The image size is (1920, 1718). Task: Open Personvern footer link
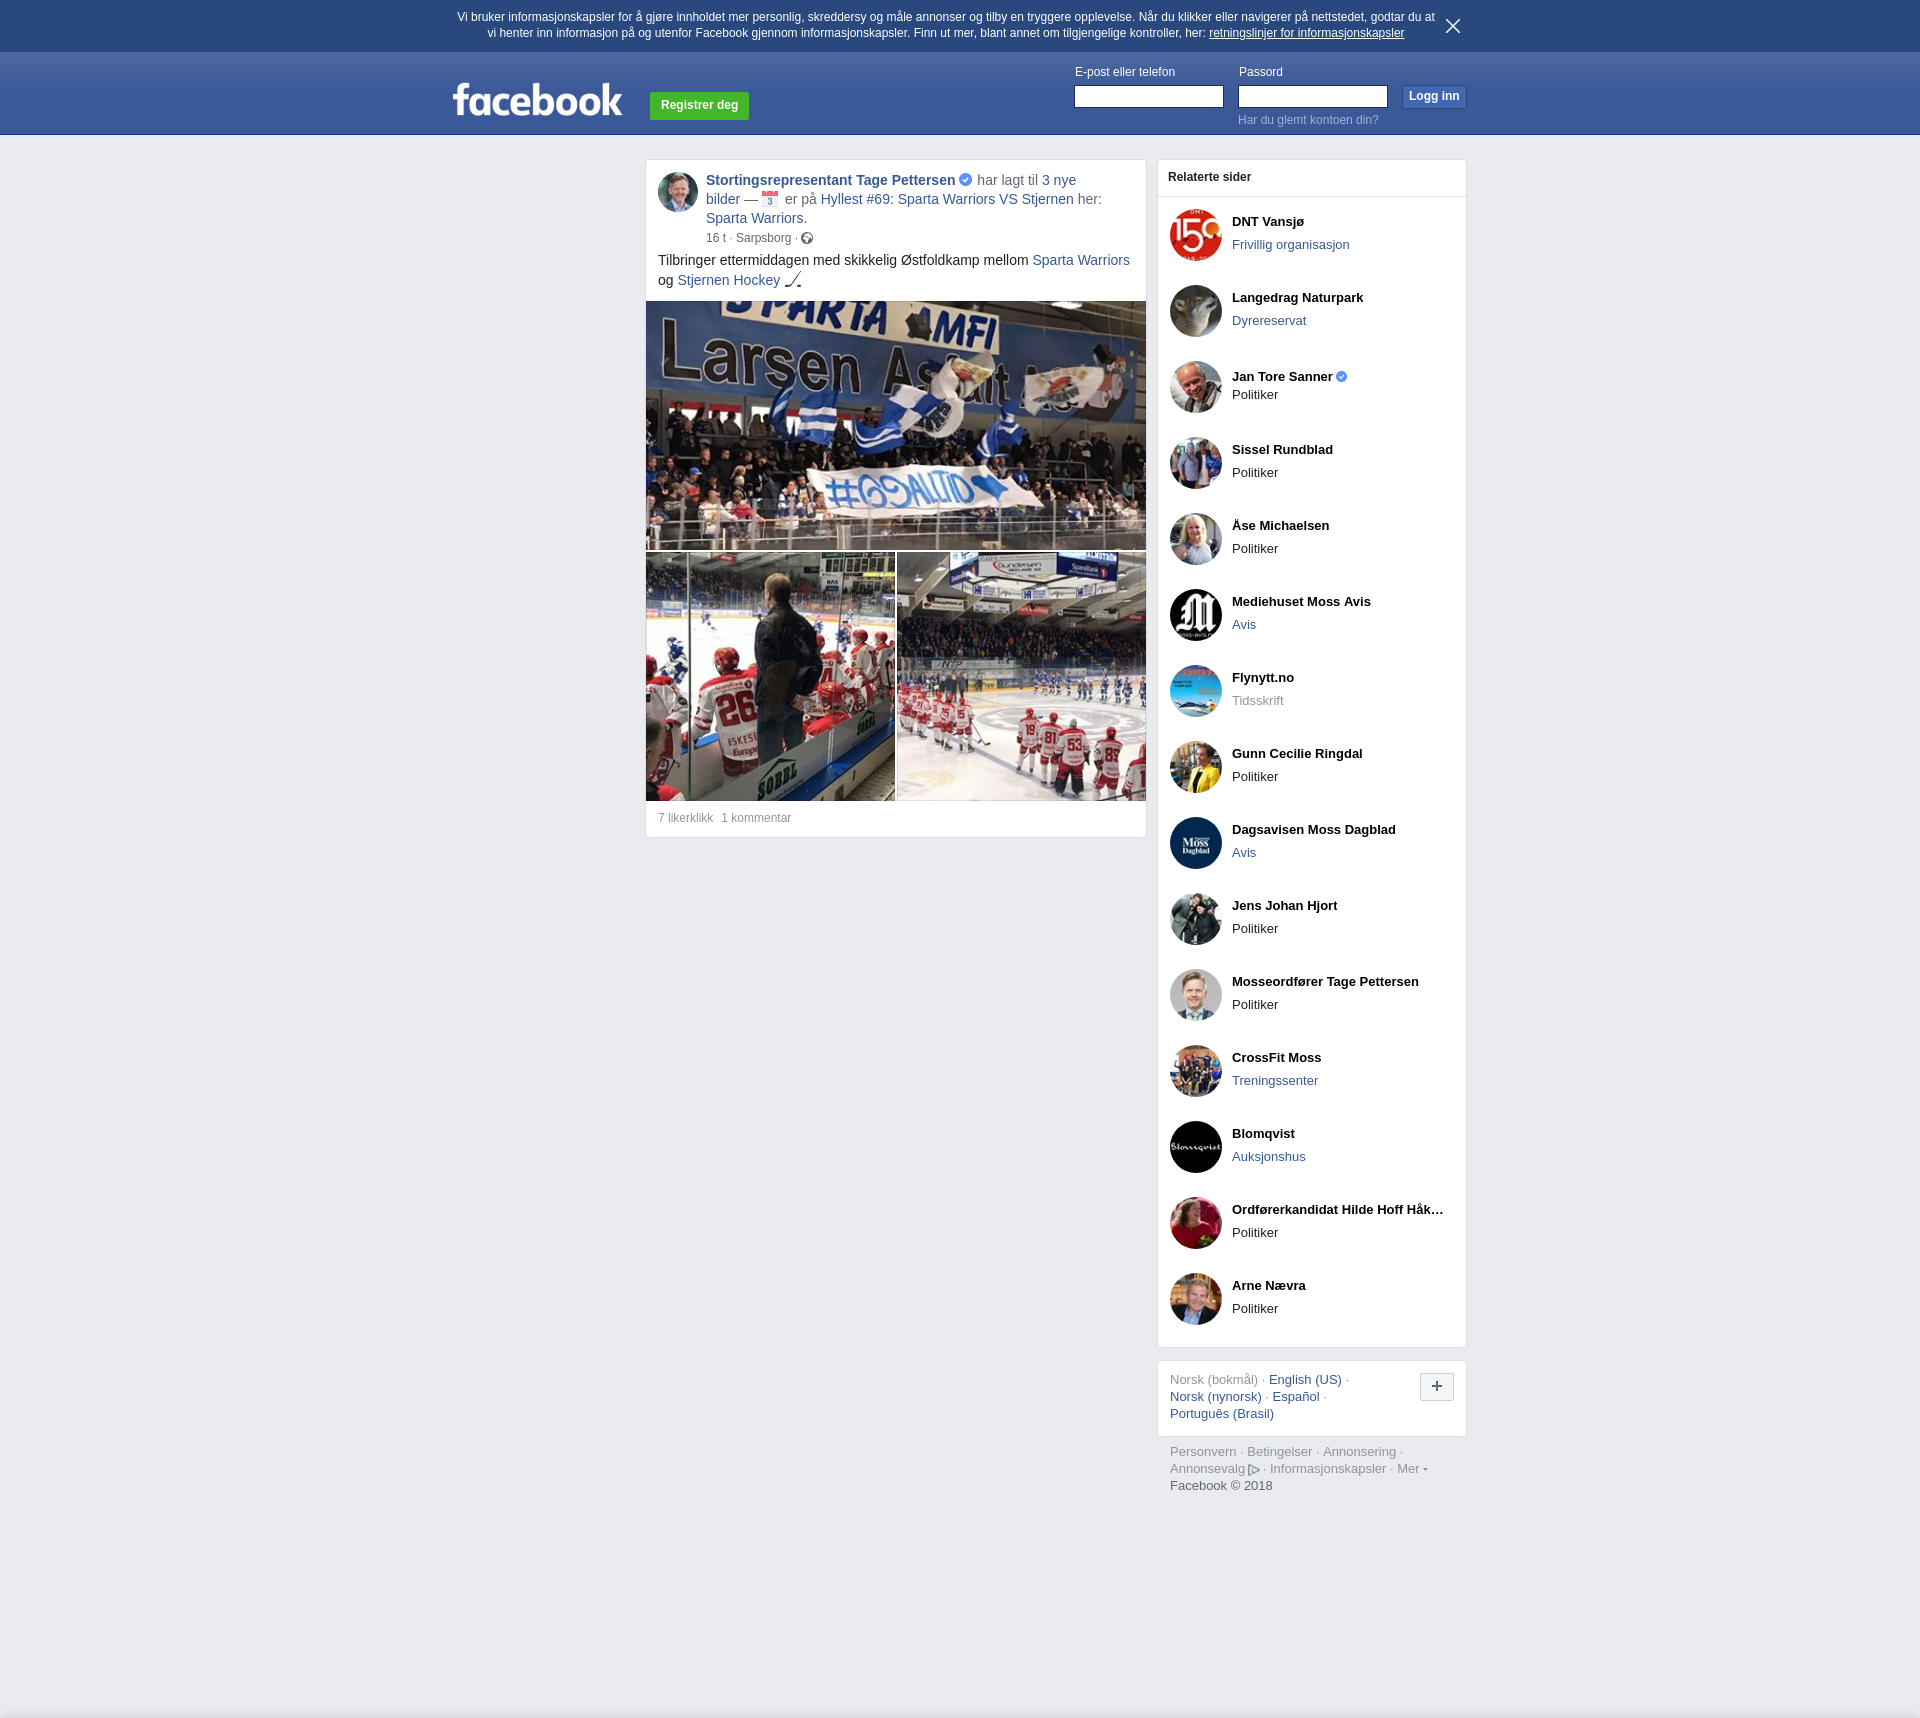(x=1203, y=1452)
